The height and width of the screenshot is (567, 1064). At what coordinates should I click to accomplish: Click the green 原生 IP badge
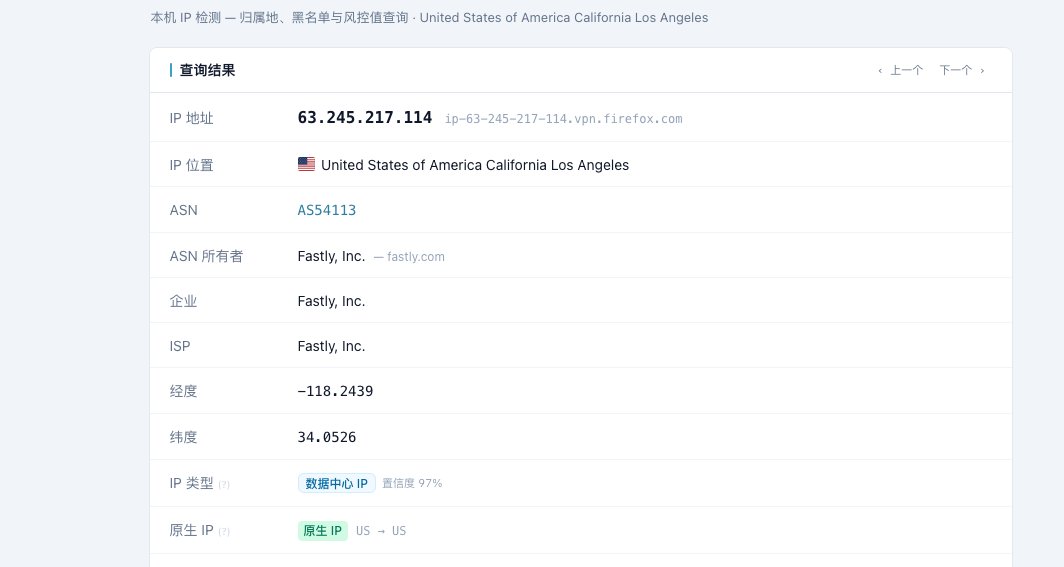[322, 530]
